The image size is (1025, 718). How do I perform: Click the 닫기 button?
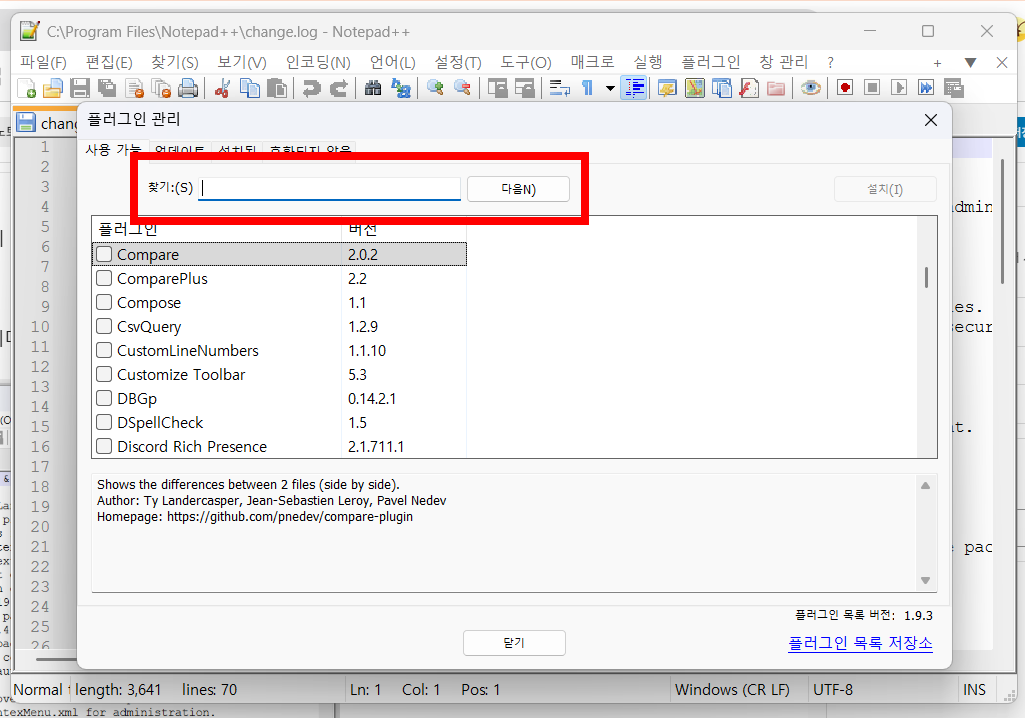[514, 643]
